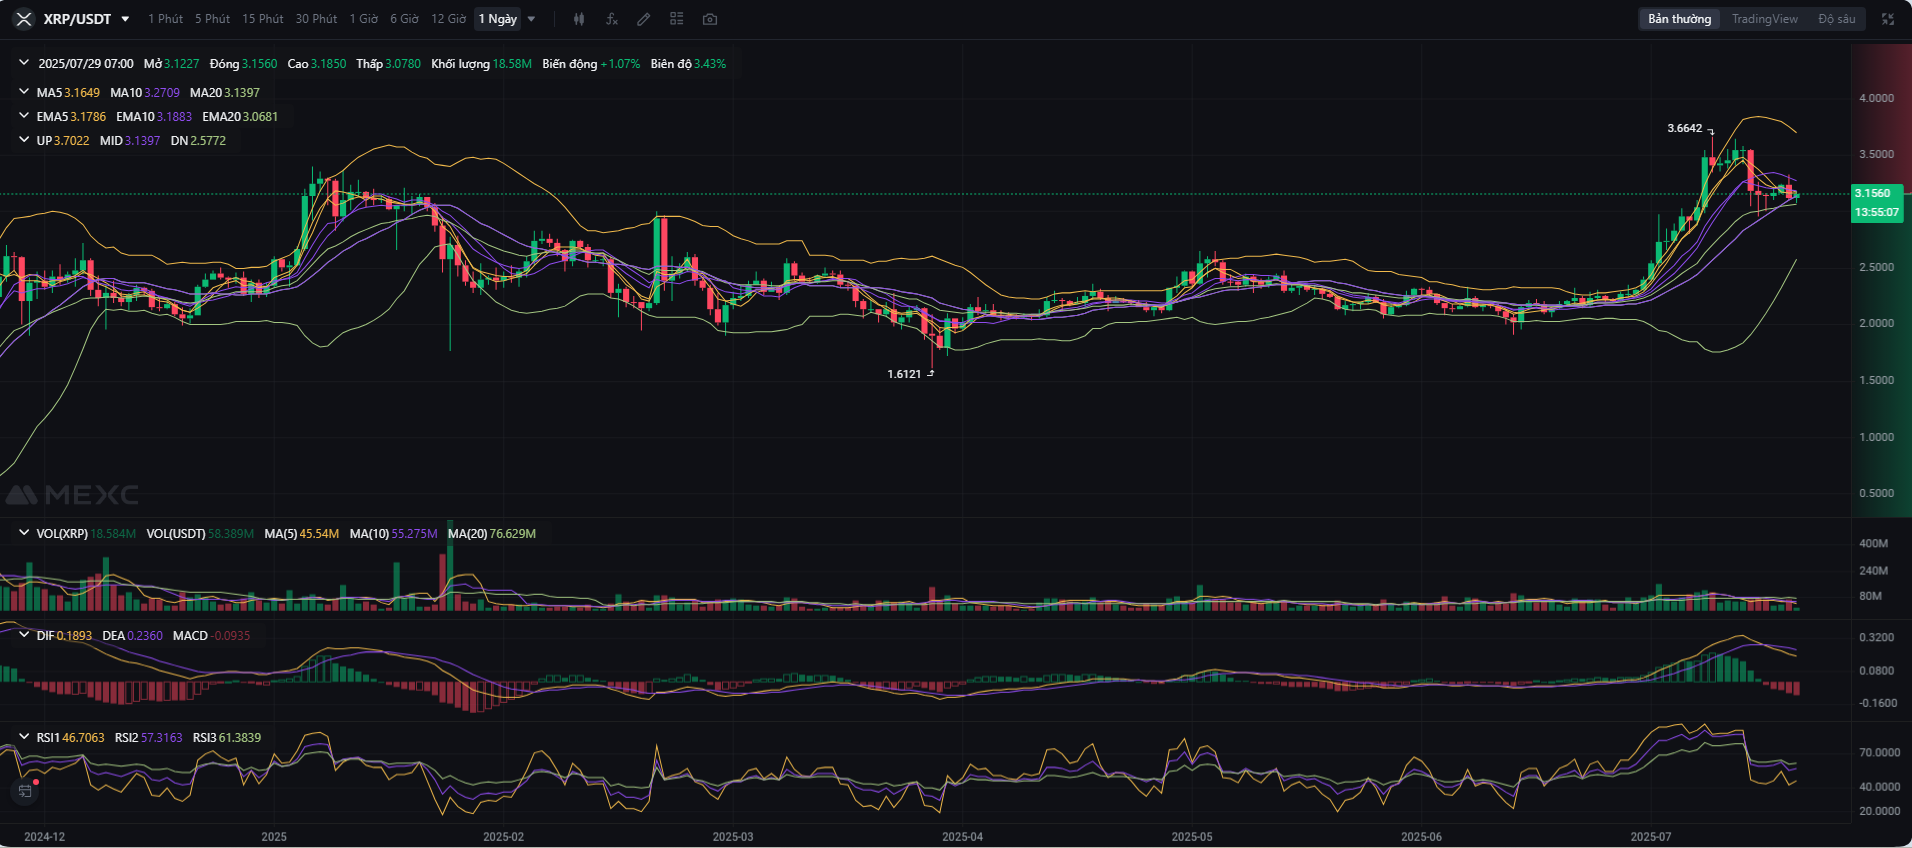Click the MA10 3.2709 value
This screenshot has height=848, width=1912.
(145, 92)
